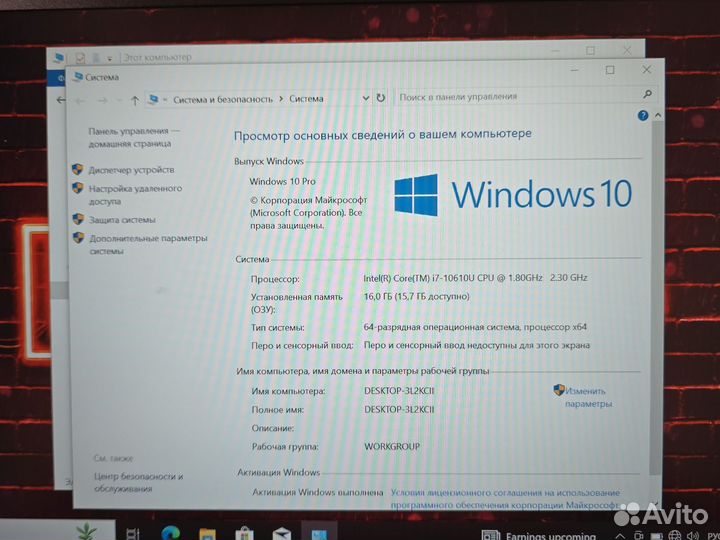
Task: Click the shield icon beside Диспетчер устройств
Action: (78, 169)
